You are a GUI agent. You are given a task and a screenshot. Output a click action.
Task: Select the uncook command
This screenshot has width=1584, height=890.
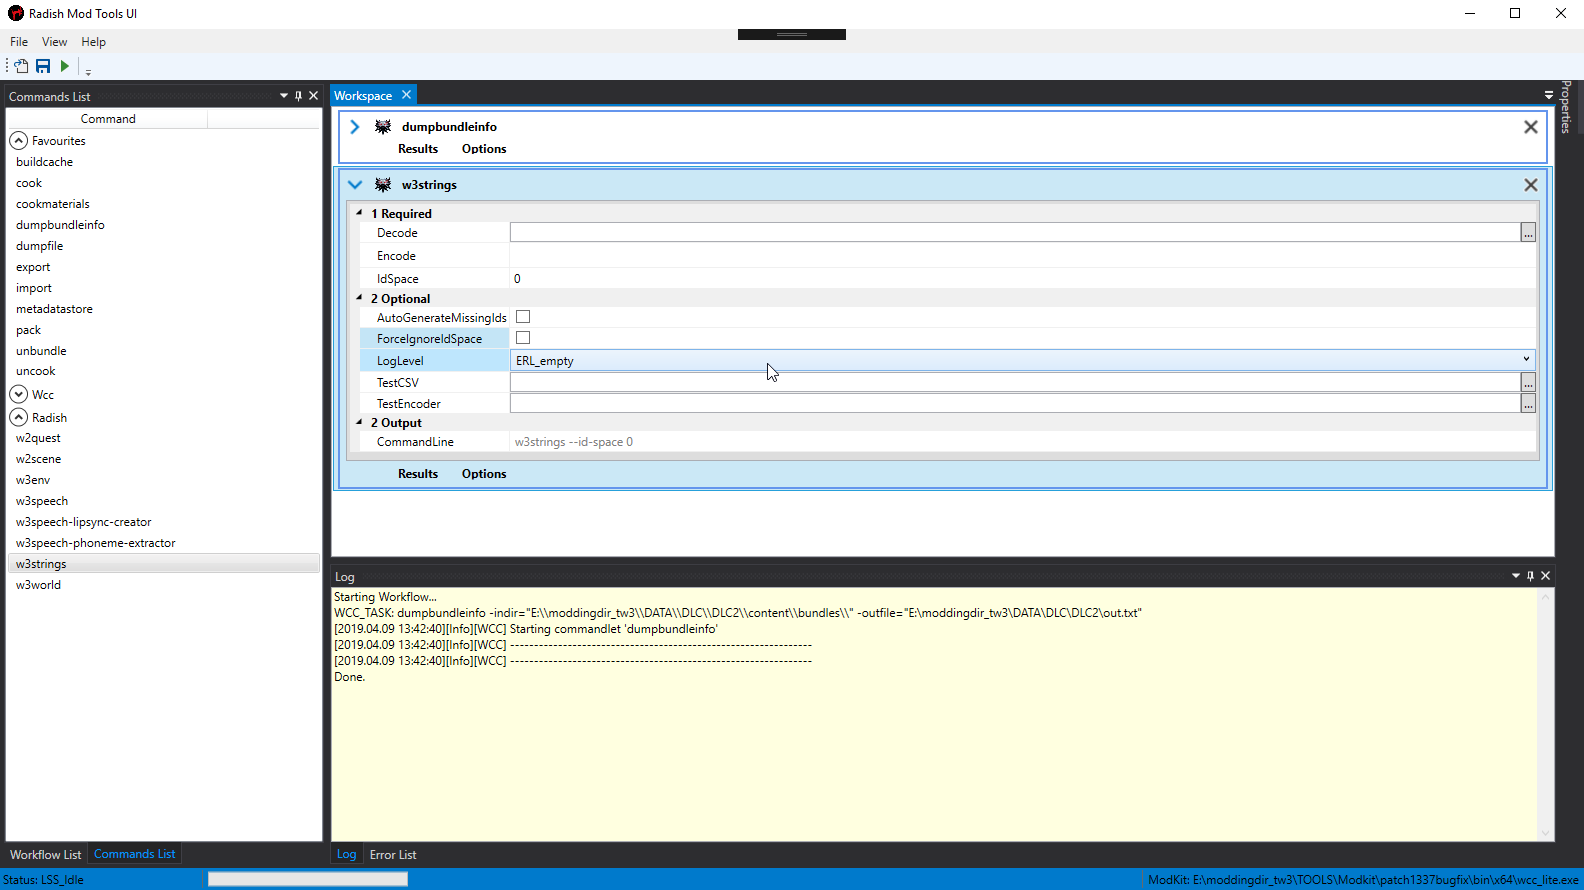(x=35, y=371)
